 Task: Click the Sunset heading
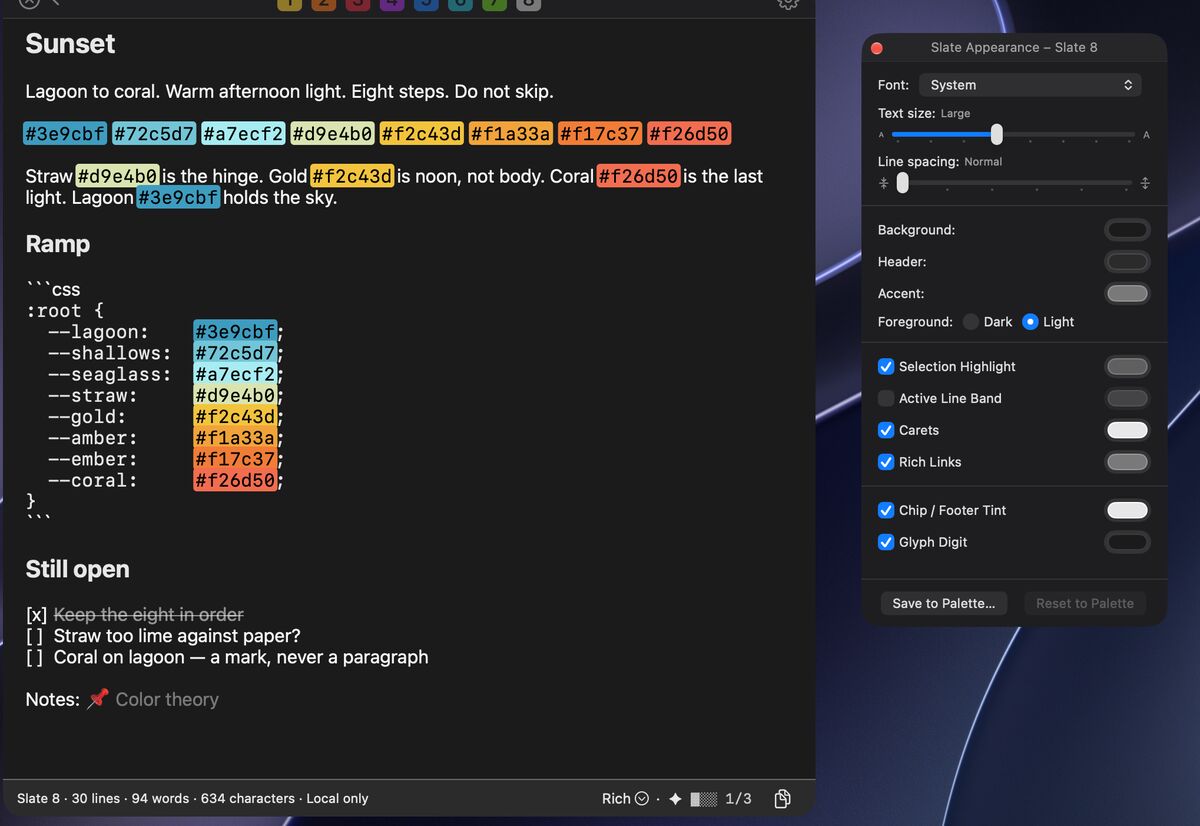pyautogui.click(x=70, y=44)
